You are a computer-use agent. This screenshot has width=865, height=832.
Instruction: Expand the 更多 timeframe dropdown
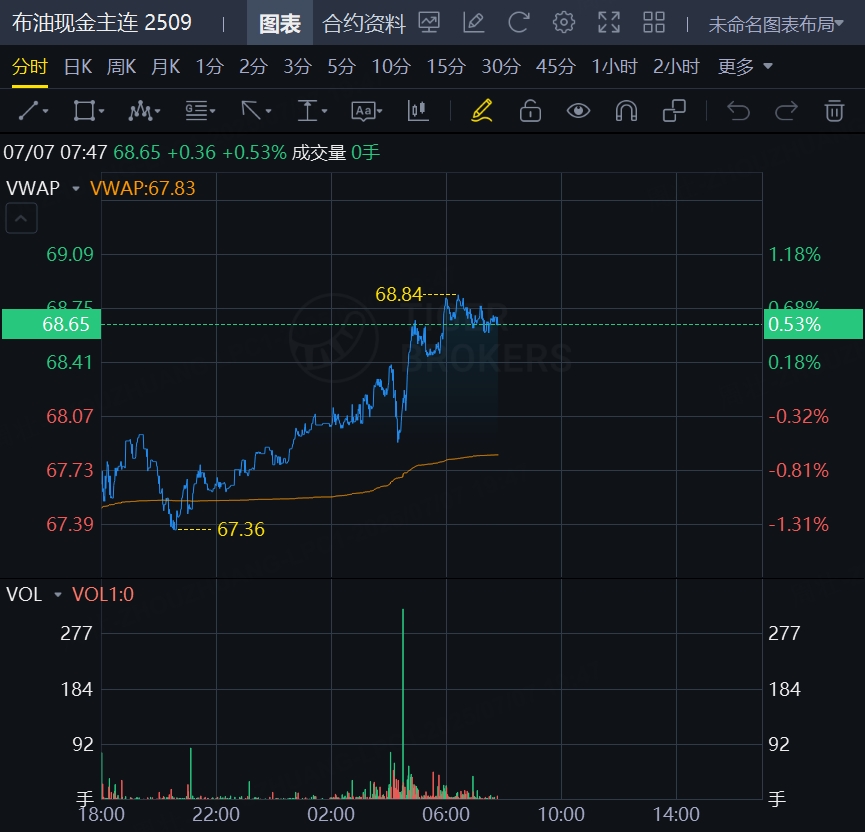[x=745, y=67]
